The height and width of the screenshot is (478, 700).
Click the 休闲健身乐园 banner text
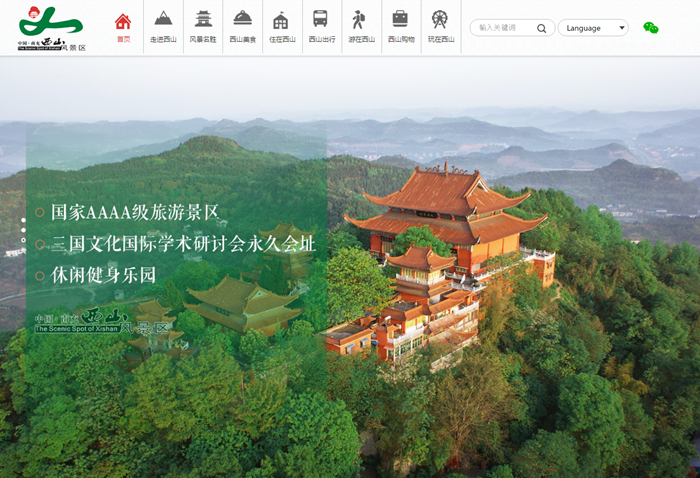tap(104, 274)
